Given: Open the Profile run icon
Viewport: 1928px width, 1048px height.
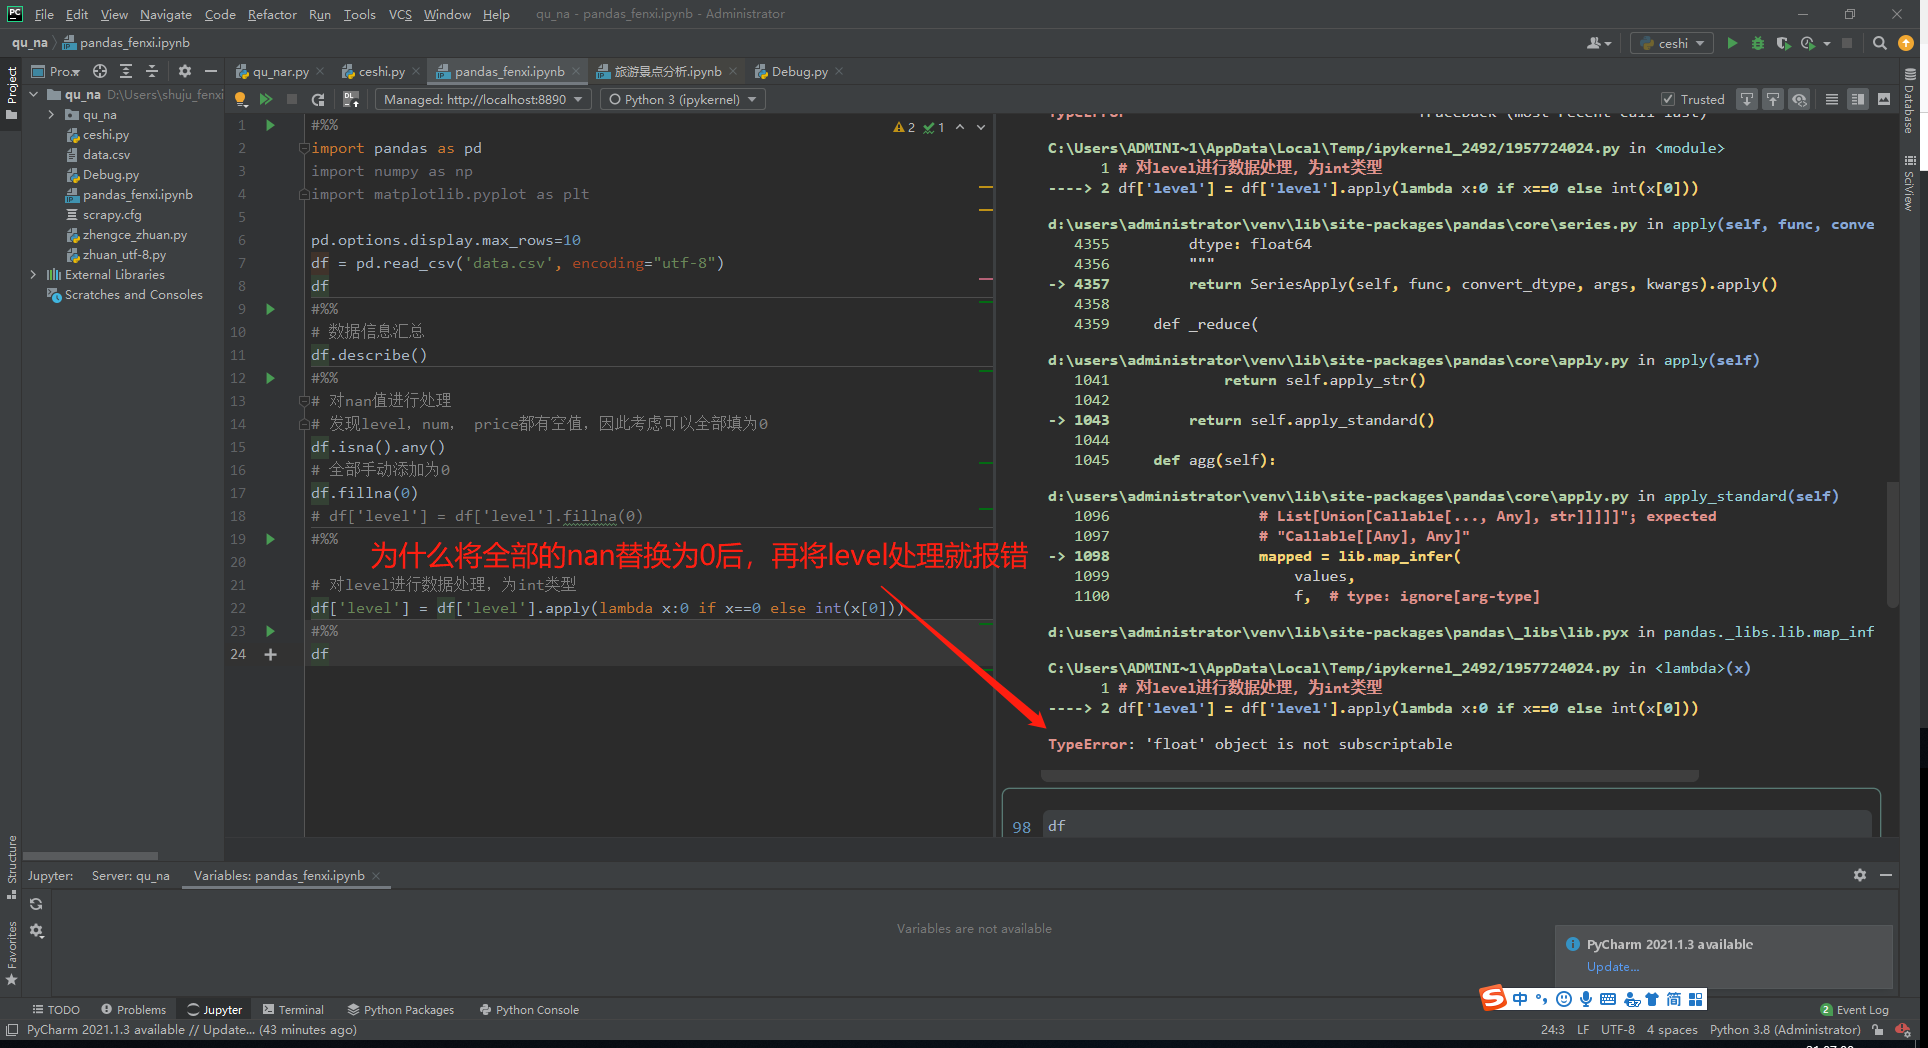Looking at the screenshot, I should click(1807, 43).
